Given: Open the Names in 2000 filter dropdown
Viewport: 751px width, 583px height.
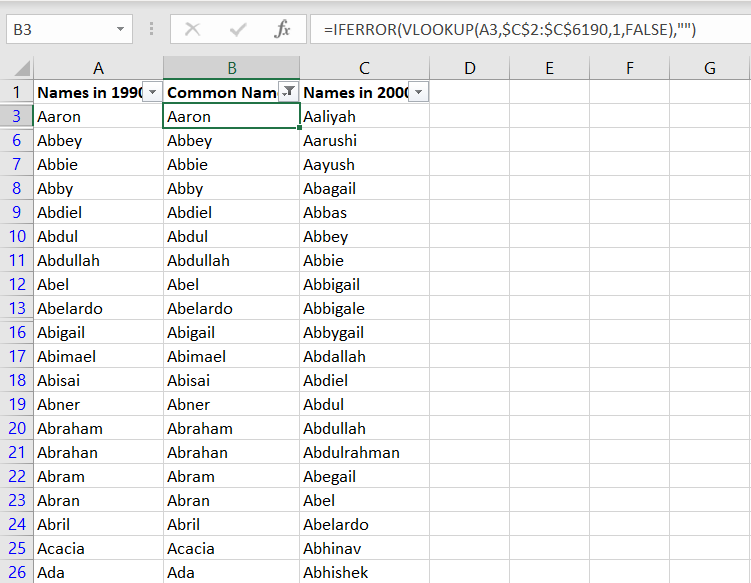Looking at the screenshot, I should pyautogui.click(x=419, y=91).
